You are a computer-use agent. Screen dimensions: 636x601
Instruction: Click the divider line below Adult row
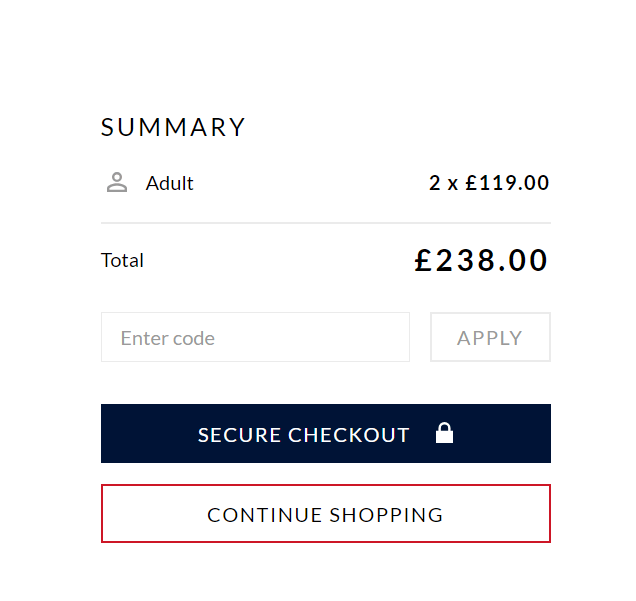point(326,223)
